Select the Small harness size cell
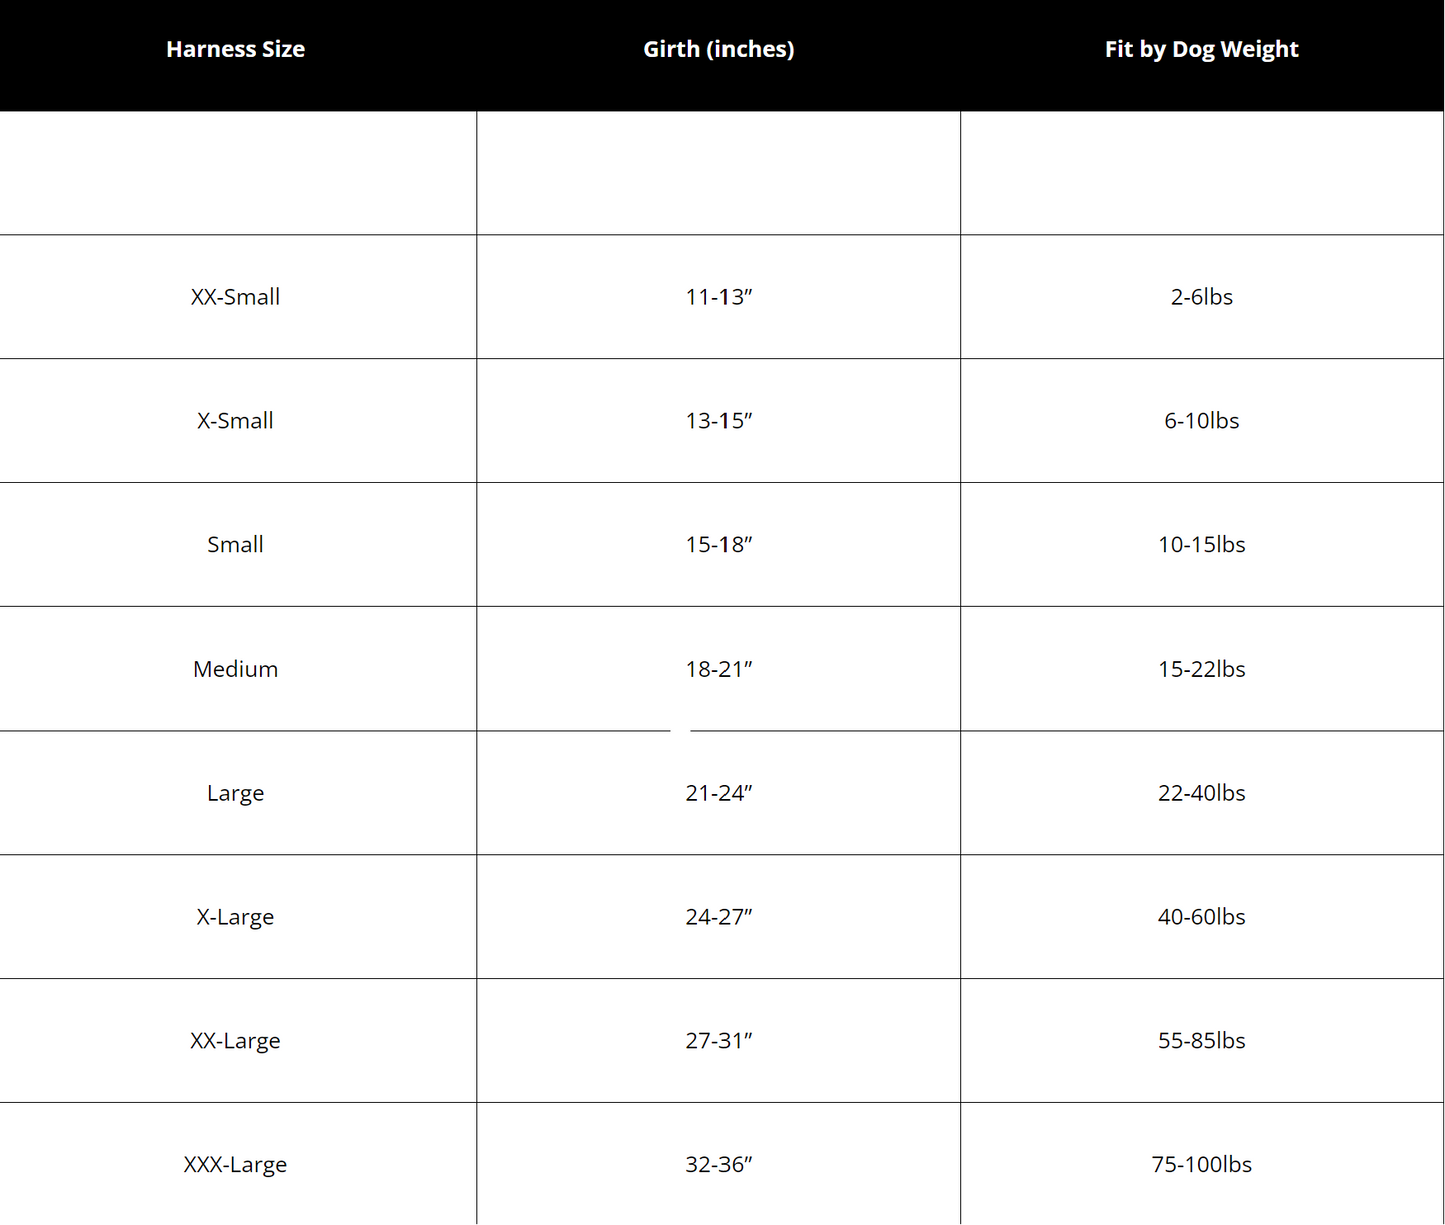This screenshot has width=1445, height=1225. point(235,545)
